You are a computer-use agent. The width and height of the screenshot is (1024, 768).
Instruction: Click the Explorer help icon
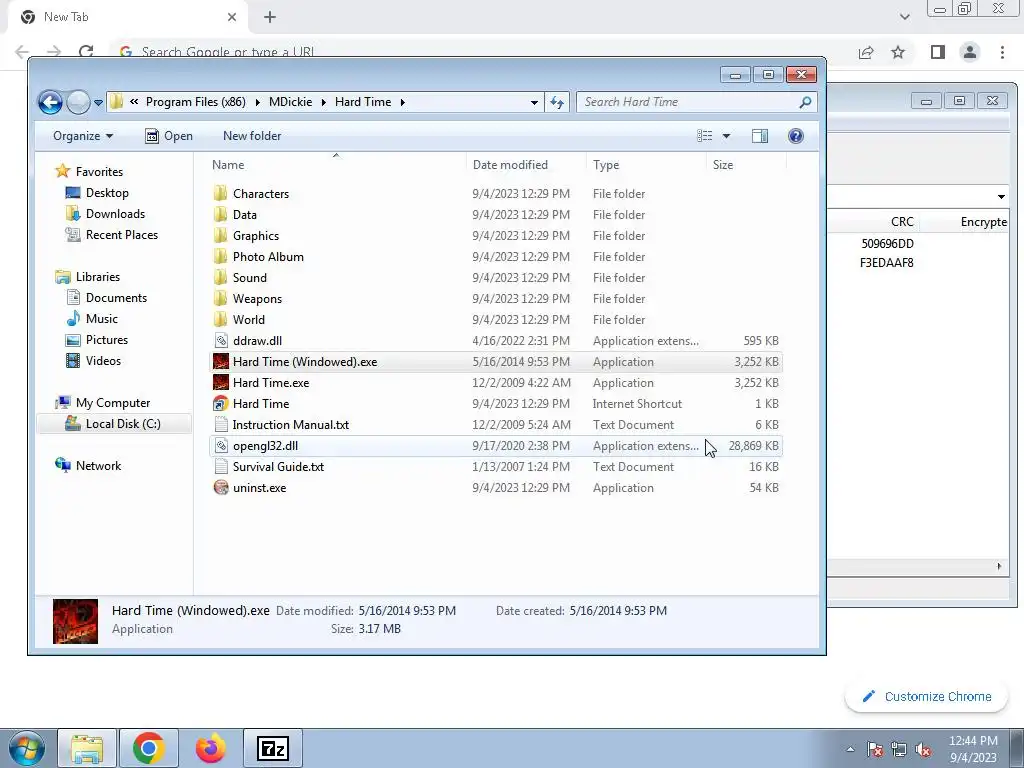(795, 136)
